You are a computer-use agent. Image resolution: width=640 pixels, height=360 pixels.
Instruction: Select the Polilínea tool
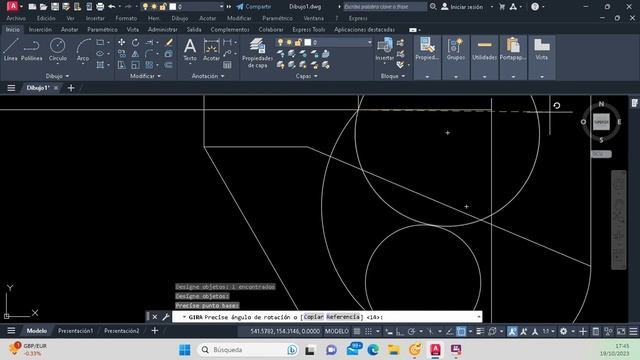point(31,50)
